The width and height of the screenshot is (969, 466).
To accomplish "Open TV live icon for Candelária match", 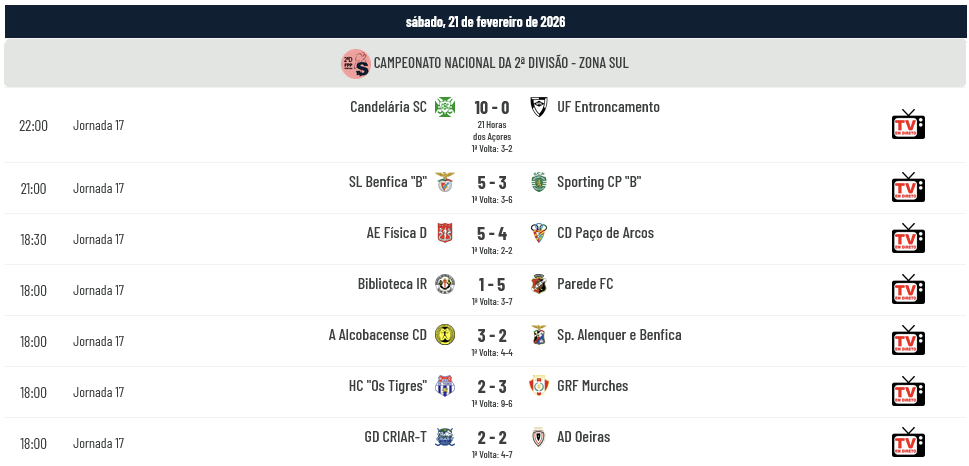I will pyautogui.click(x=908, y=125).
